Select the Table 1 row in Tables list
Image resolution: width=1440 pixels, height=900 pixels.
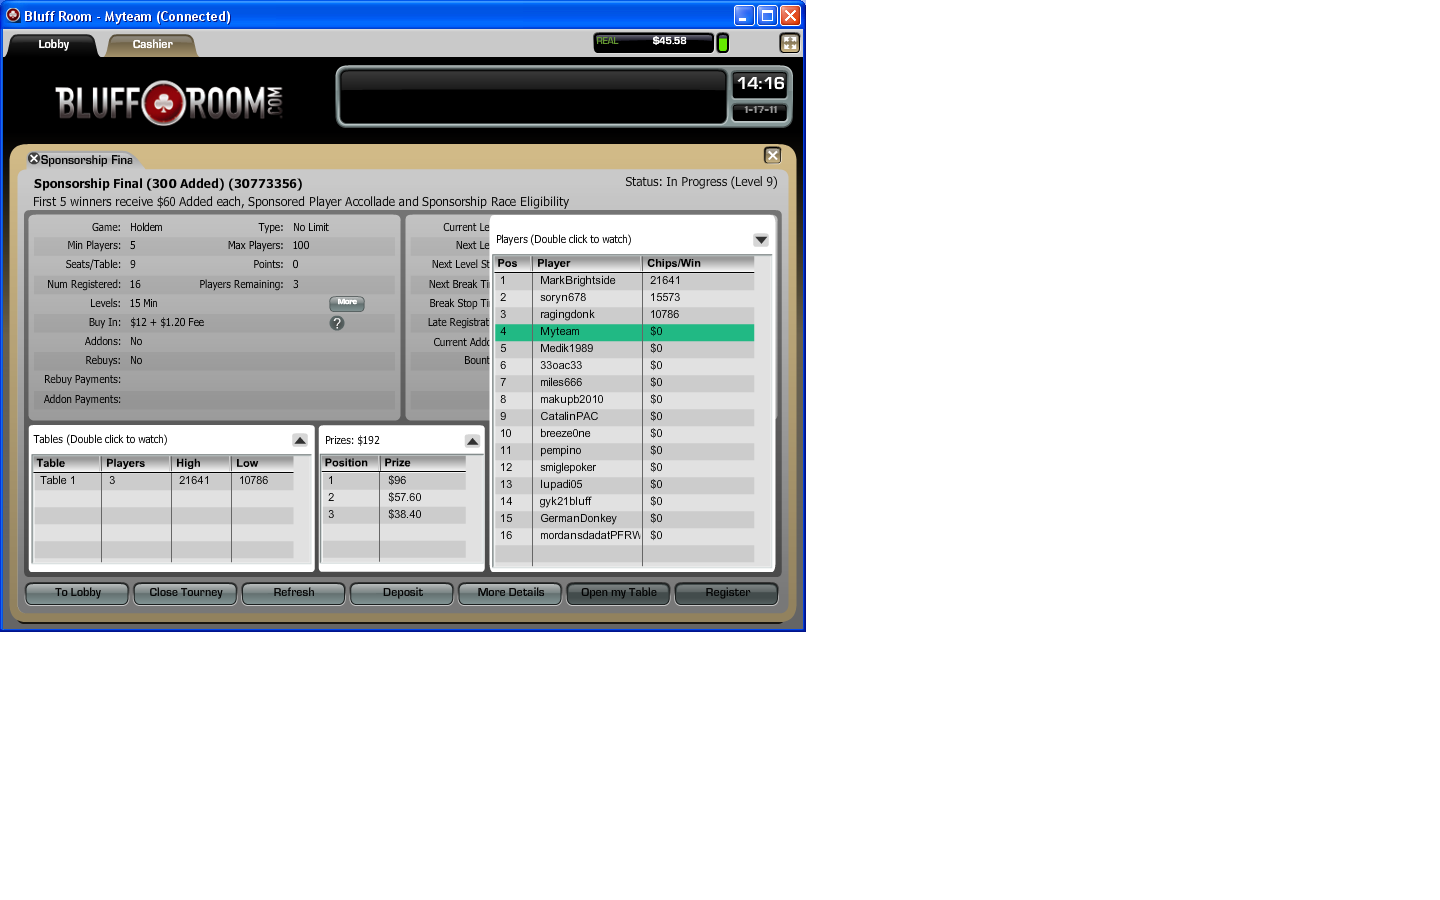164,481
